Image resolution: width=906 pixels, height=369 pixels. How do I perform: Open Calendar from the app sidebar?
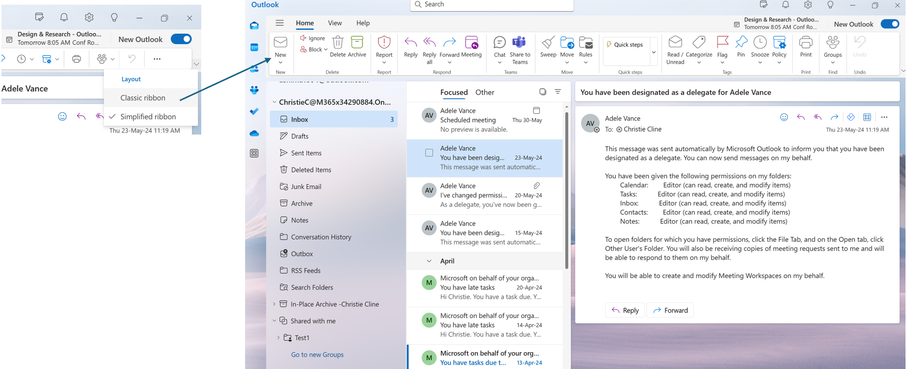(x=254, y=47)
